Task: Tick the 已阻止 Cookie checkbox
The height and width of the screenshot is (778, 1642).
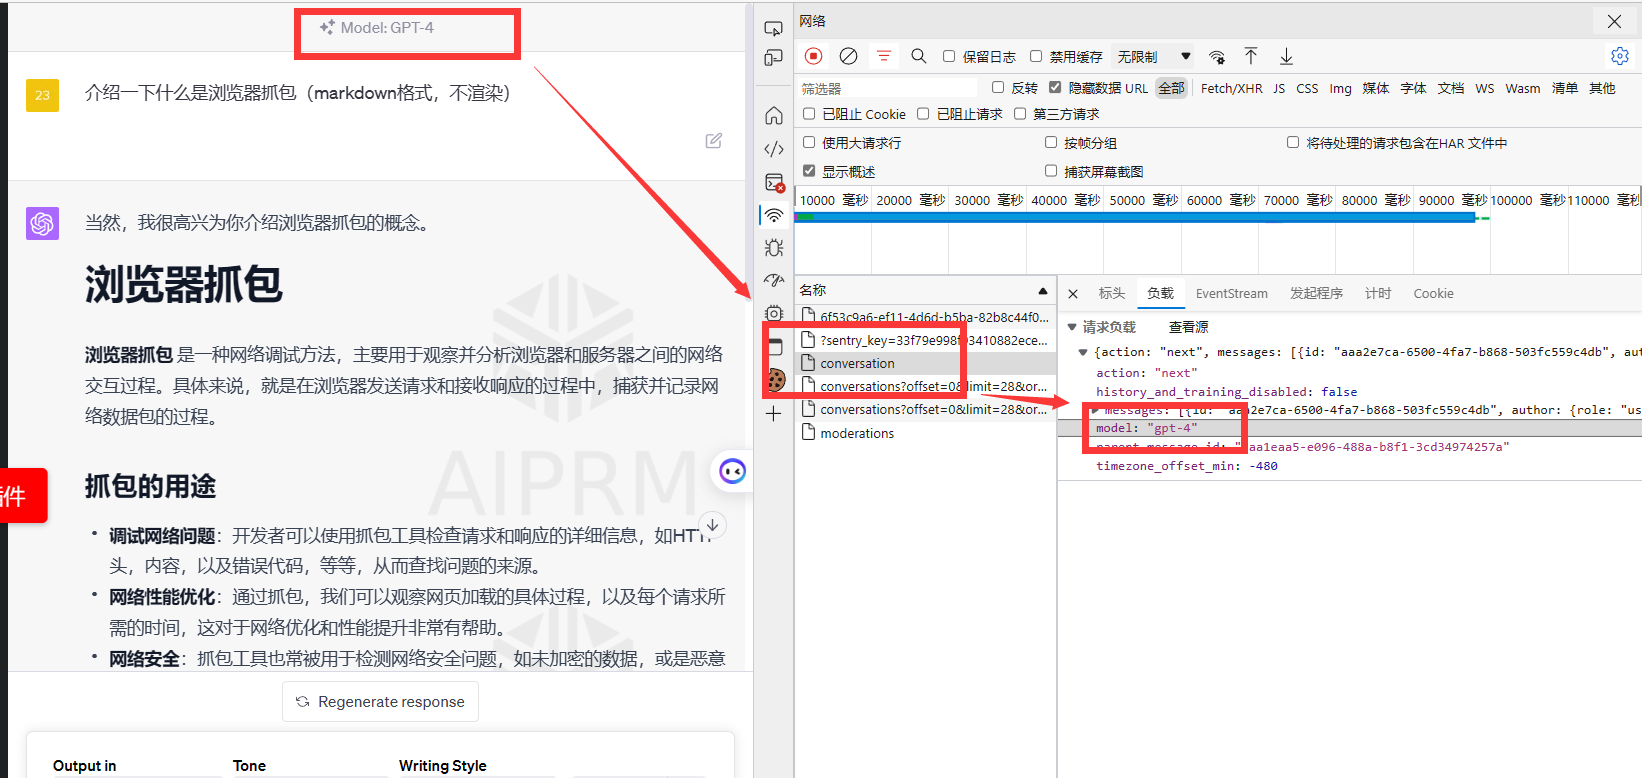Action: coord(809,113)
